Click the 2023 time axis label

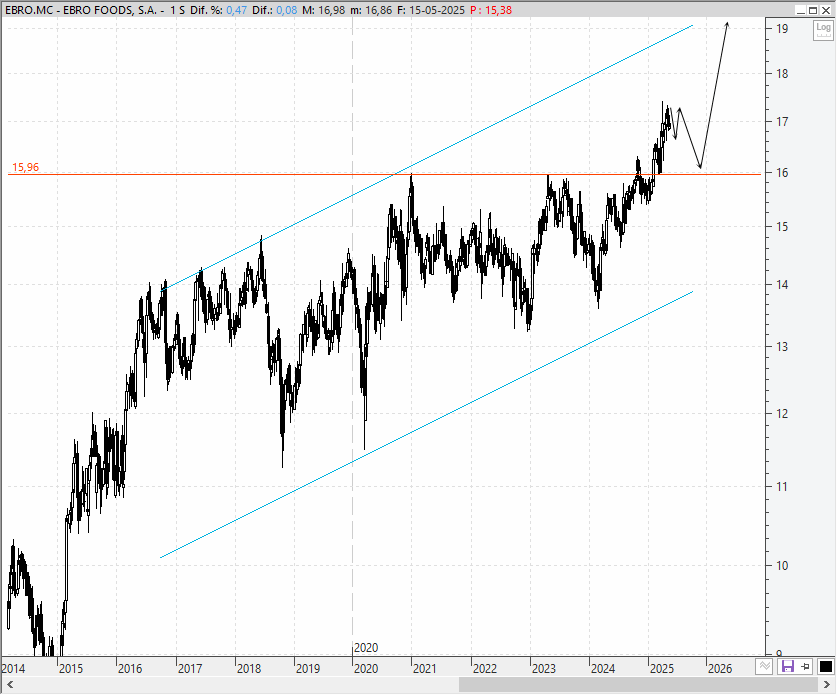coord(543,668)
